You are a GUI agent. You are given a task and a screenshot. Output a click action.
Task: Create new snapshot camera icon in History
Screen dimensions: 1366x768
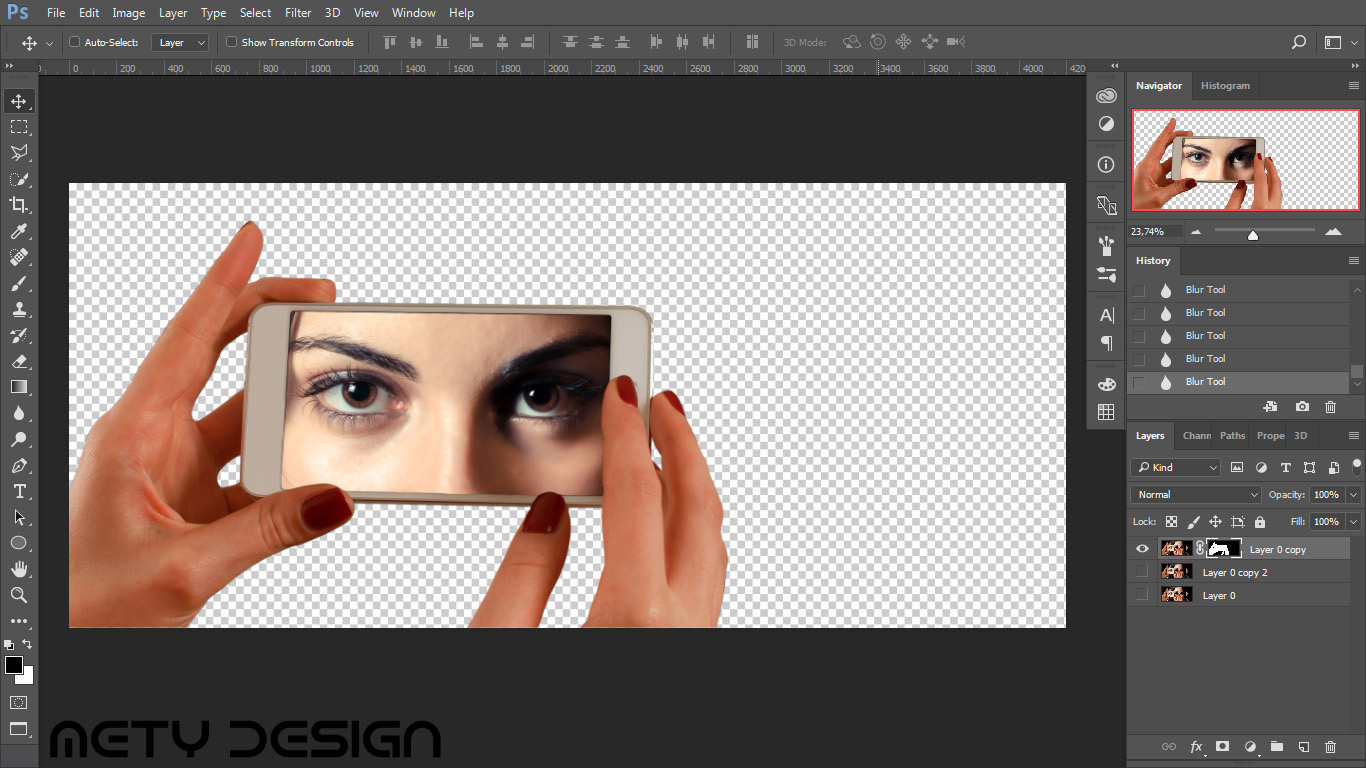tap(1301, 407)
